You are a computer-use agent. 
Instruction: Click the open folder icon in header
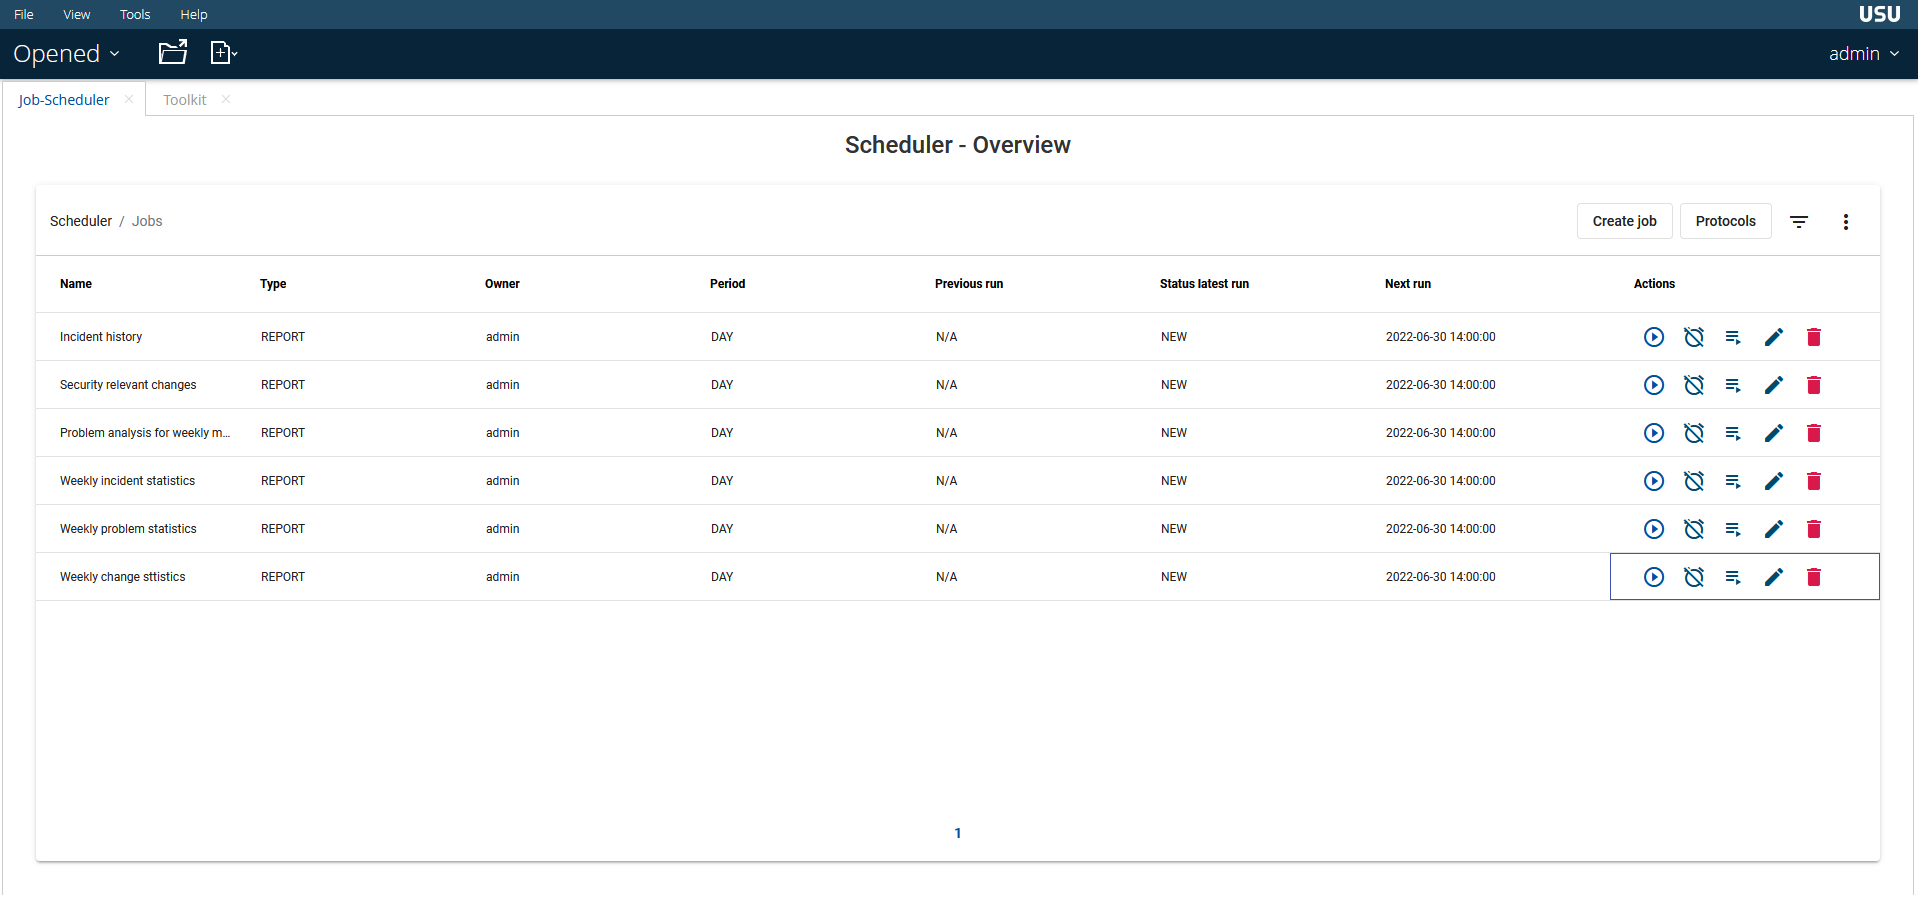173,52
